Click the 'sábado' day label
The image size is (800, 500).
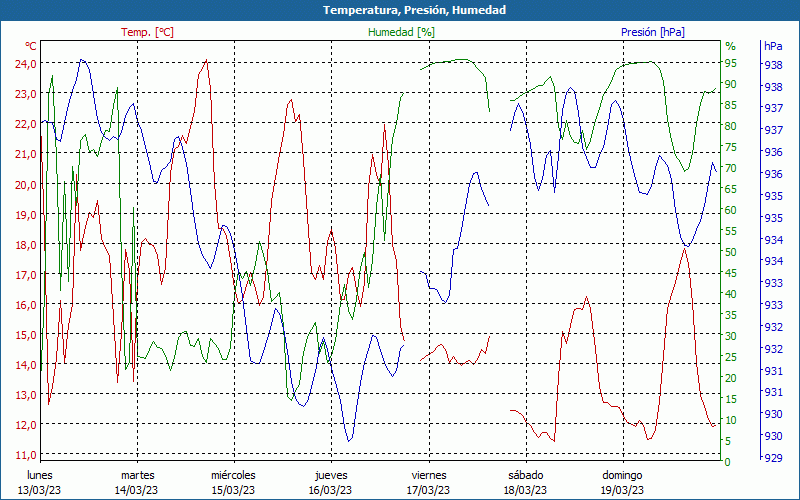[526, 475]
